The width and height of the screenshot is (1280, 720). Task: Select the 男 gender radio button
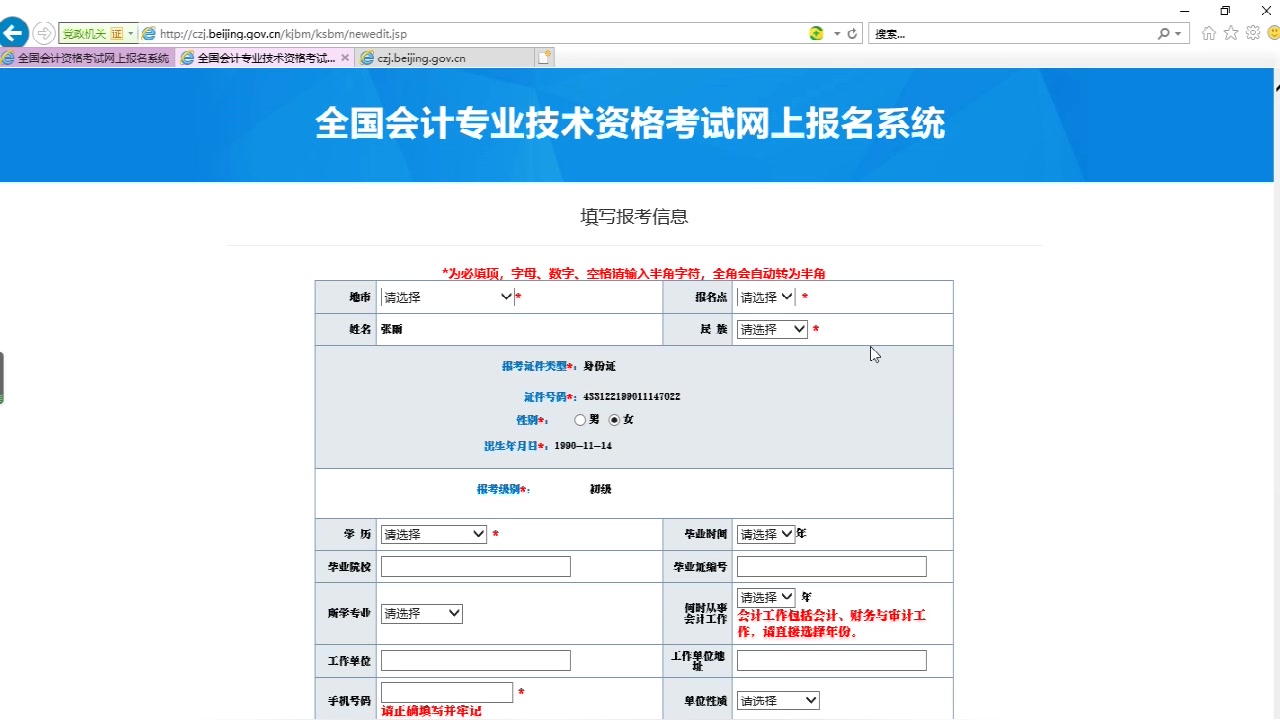[x=580, y=420]
